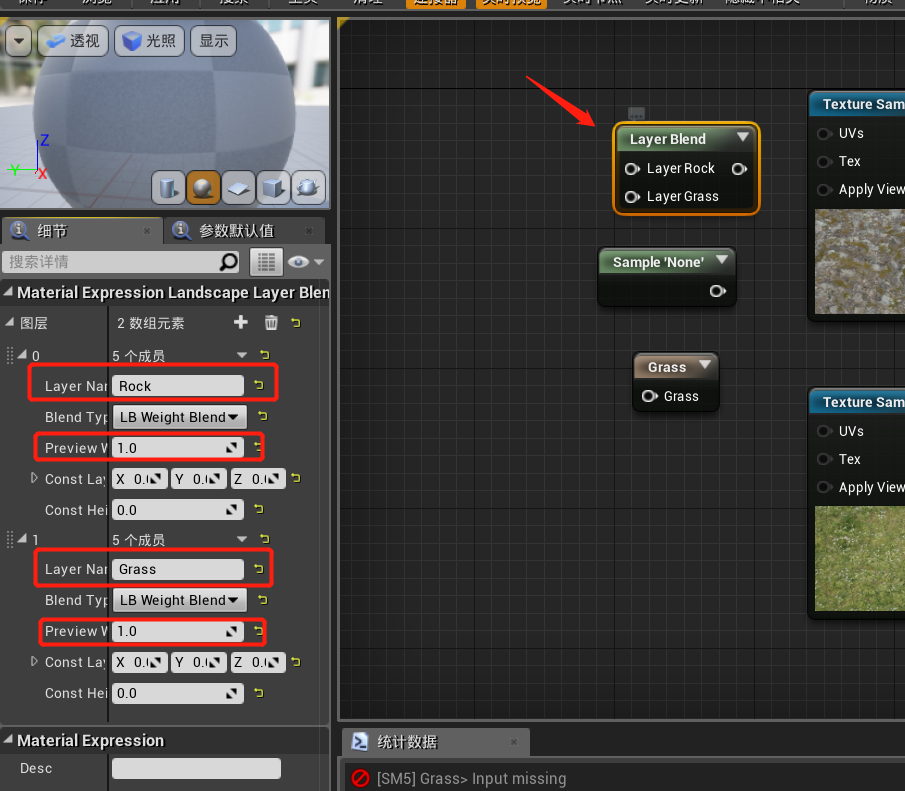Switch preview mesh to the teapot
The image size is (905, 791).
307,187
